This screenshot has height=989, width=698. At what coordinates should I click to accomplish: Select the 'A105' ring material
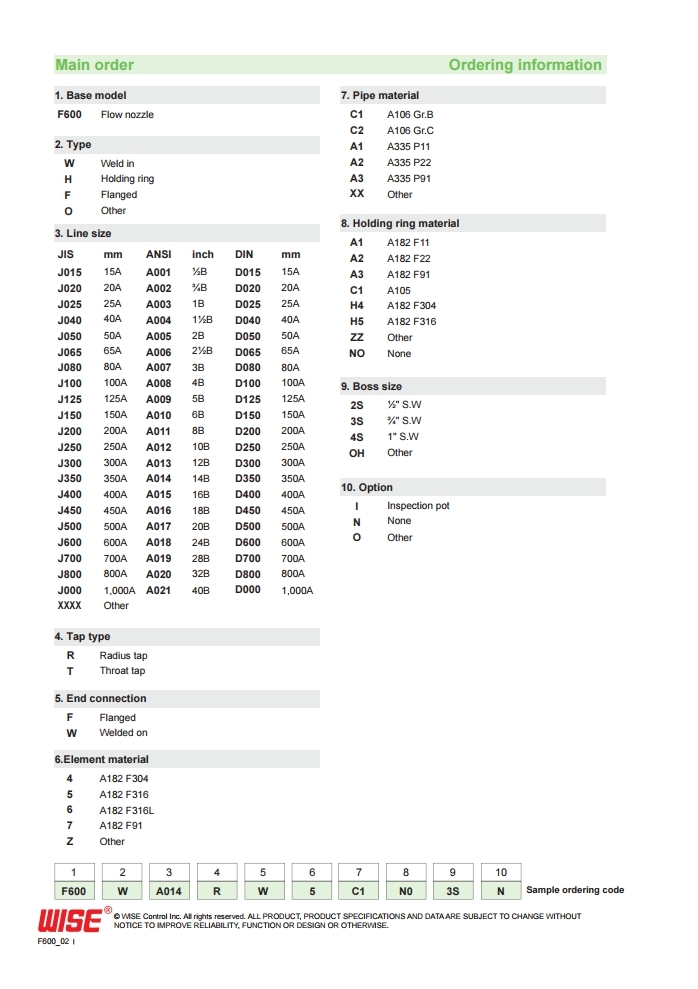398,291
